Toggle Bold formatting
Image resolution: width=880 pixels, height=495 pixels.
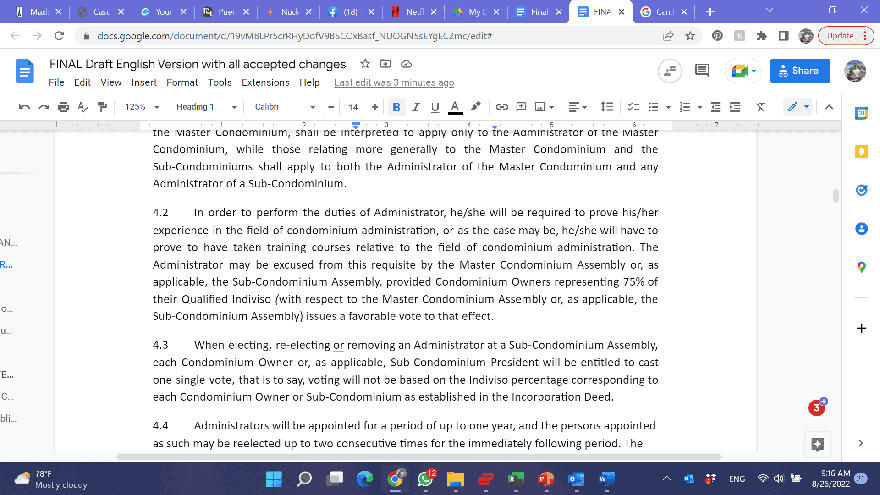click(396, 107)
